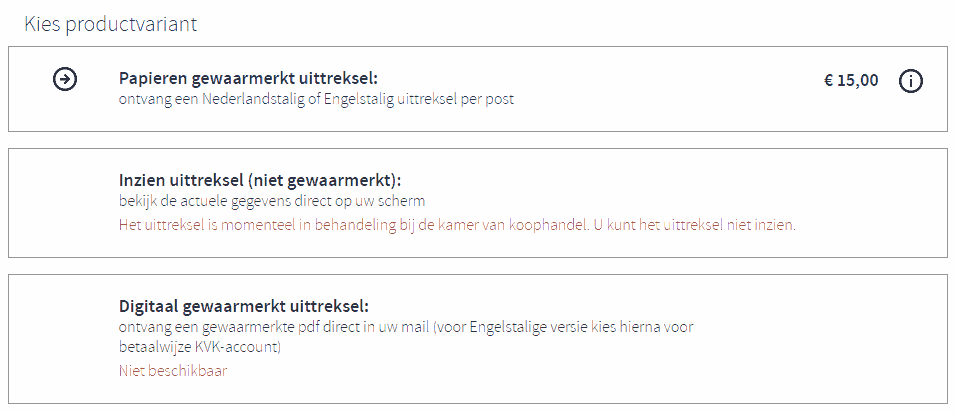Select the € 15,00 price label
The width and height of the screenshot is (955, 413).
point(851,80)
